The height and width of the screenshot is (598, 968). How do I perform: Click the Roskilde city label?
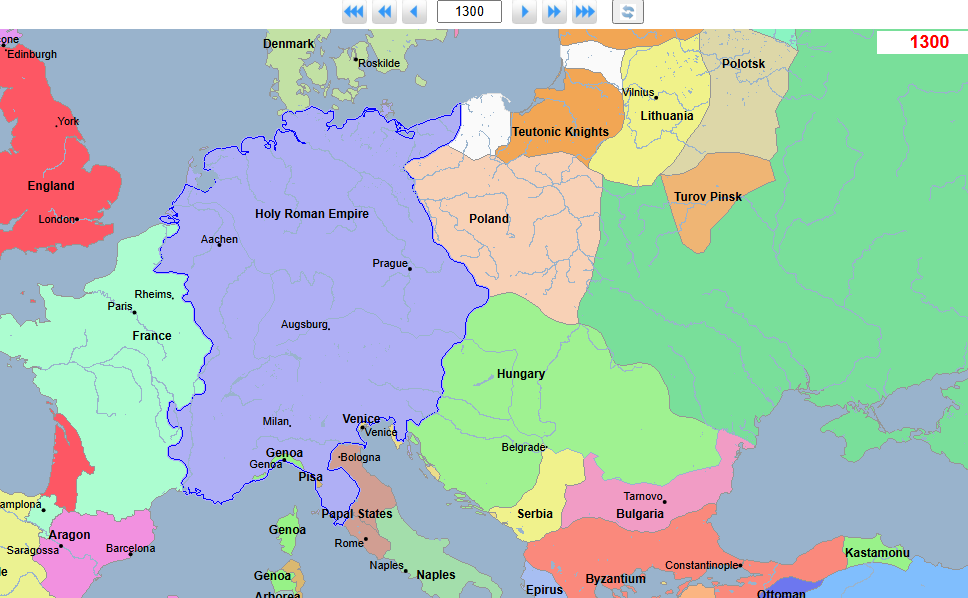point(379,64)
